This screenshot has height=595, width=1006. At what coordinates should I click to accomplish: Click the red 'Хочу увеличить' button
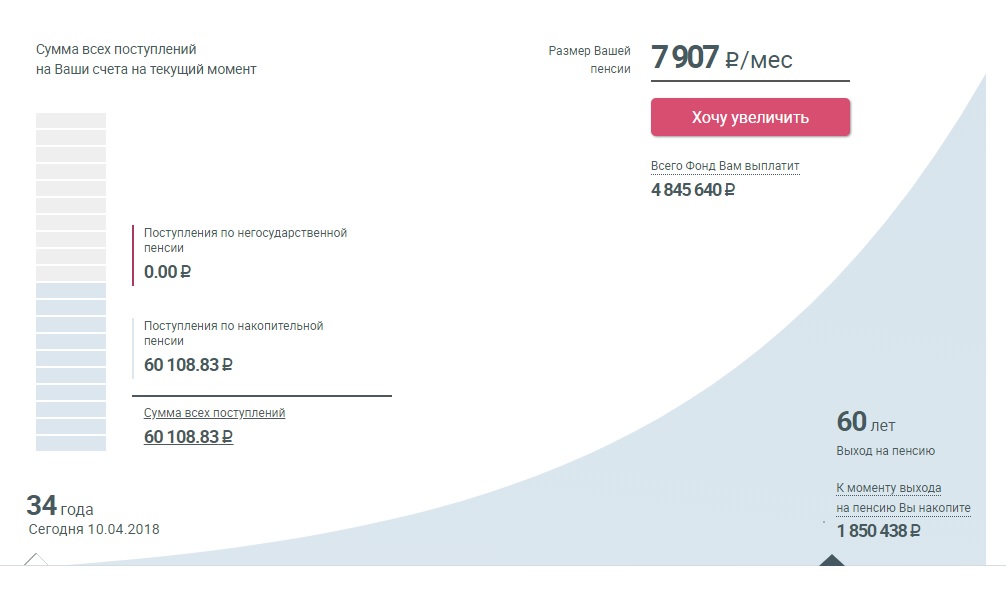(750, 117)
